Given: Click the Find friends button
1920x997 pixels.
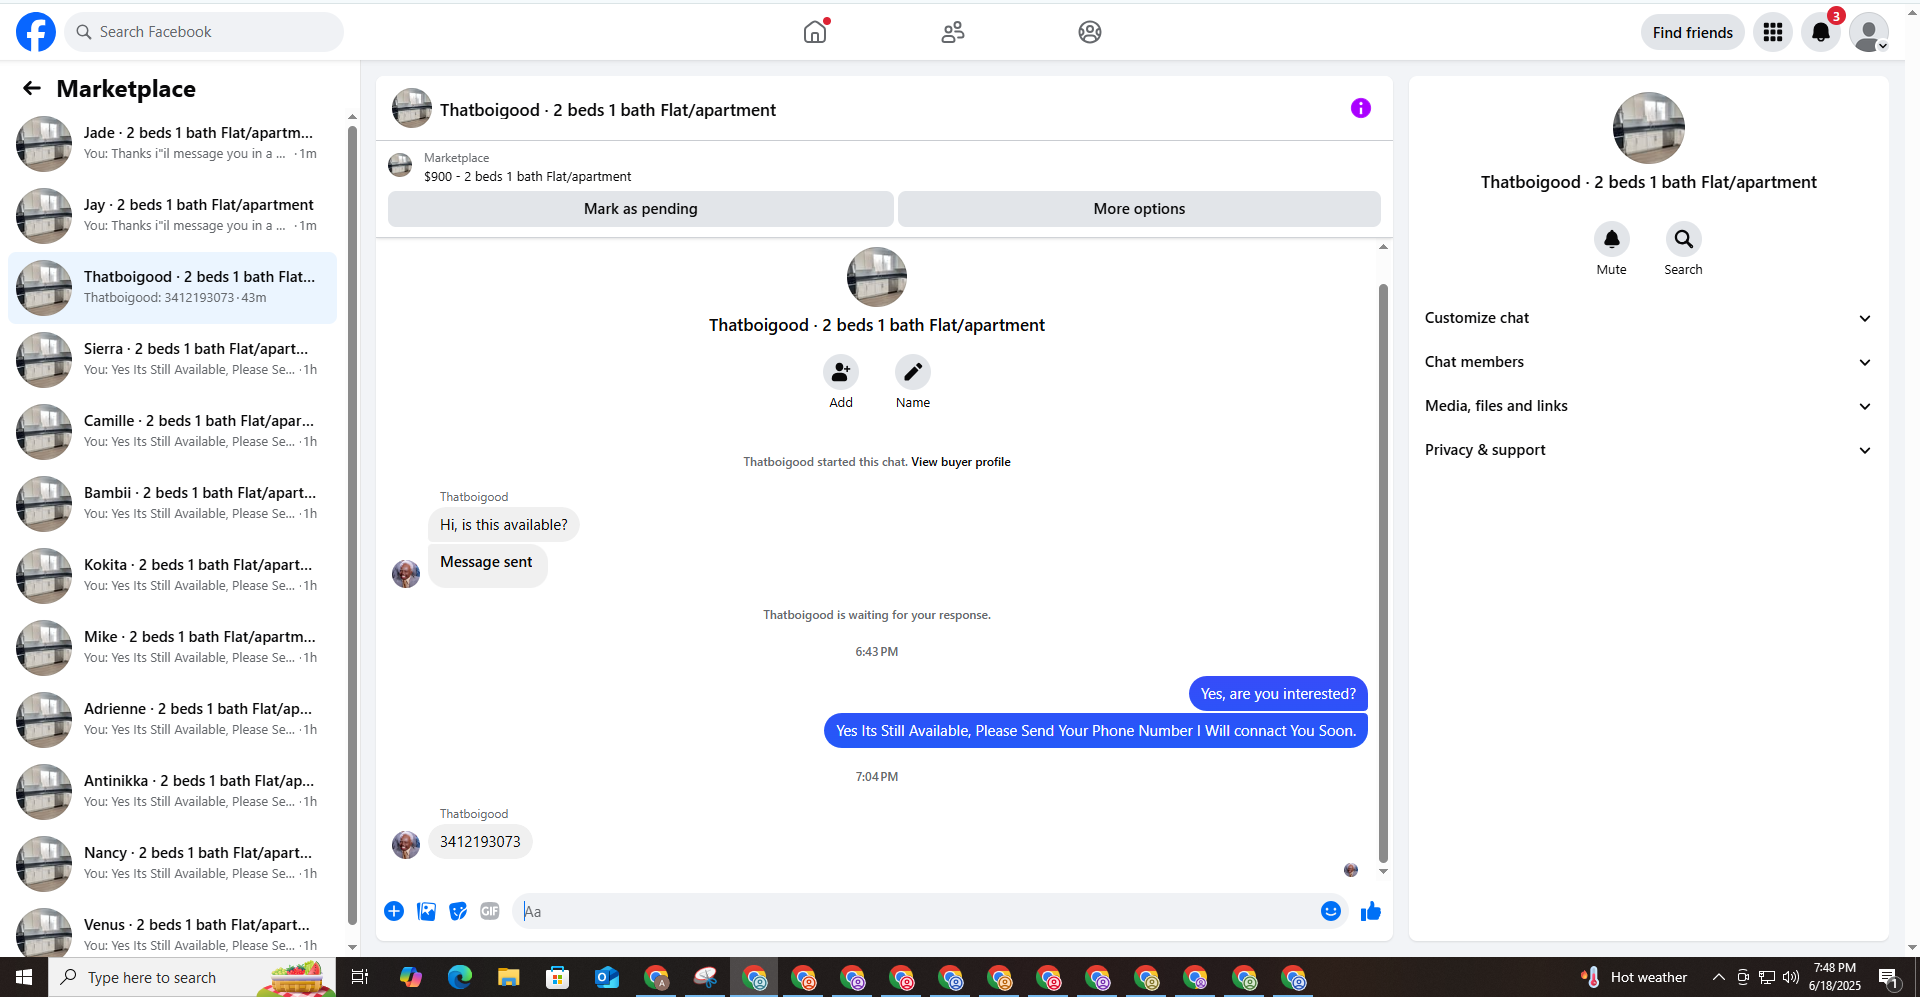Looking at the screenshot, I should 1693,32.
